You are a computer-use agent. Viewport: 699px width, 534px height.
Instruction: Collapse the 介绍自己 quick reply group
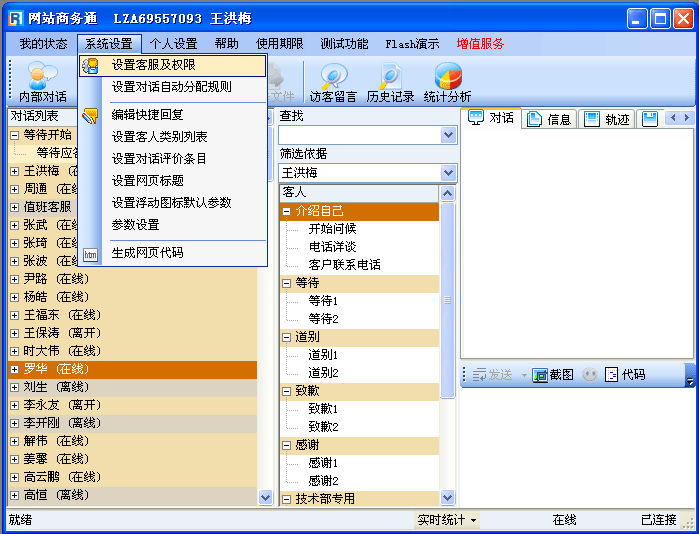[x=287, y=211]
